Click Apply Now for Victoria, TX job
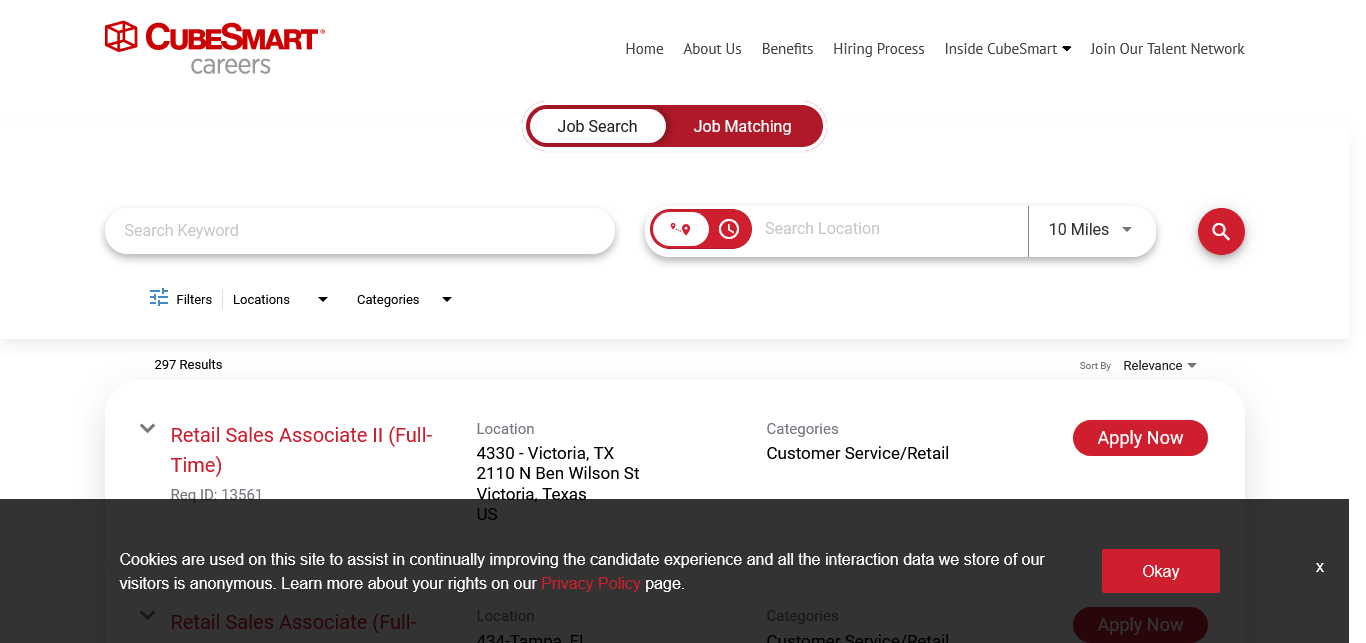The height and width of the screenshot is (643, 1366). point(1140,438)
